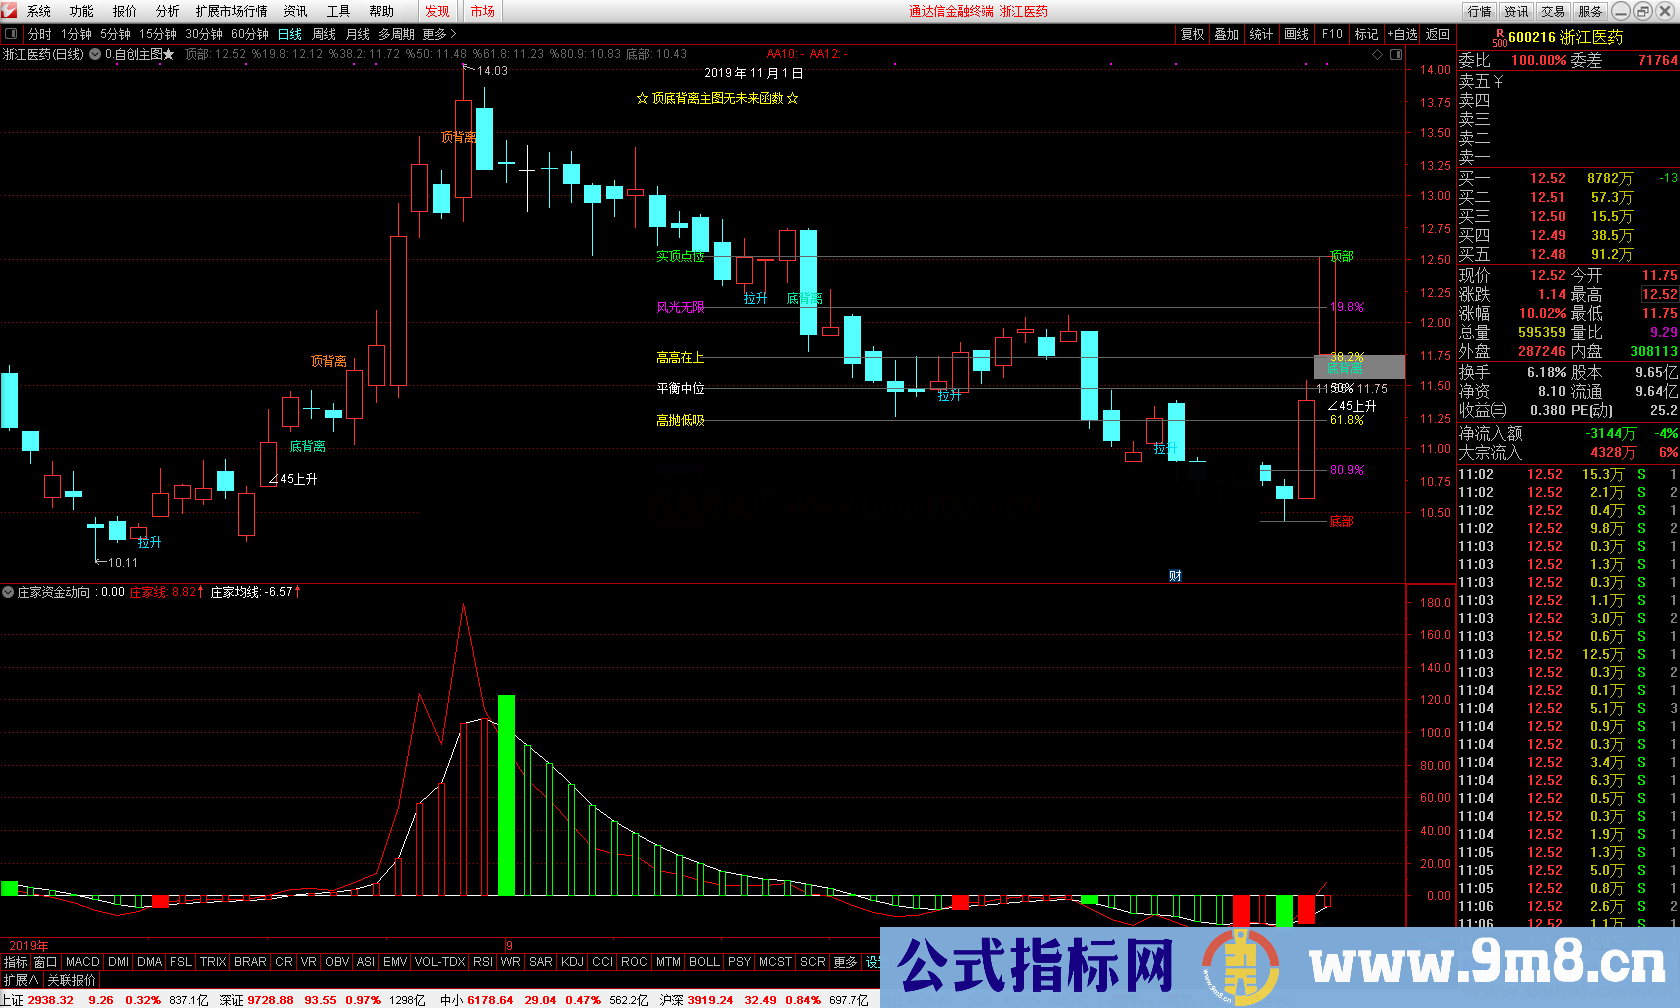Switch to the 市场 tab
This screenshot has width=1680, height=1008.
pyautogui.click(x=483, y=11)
